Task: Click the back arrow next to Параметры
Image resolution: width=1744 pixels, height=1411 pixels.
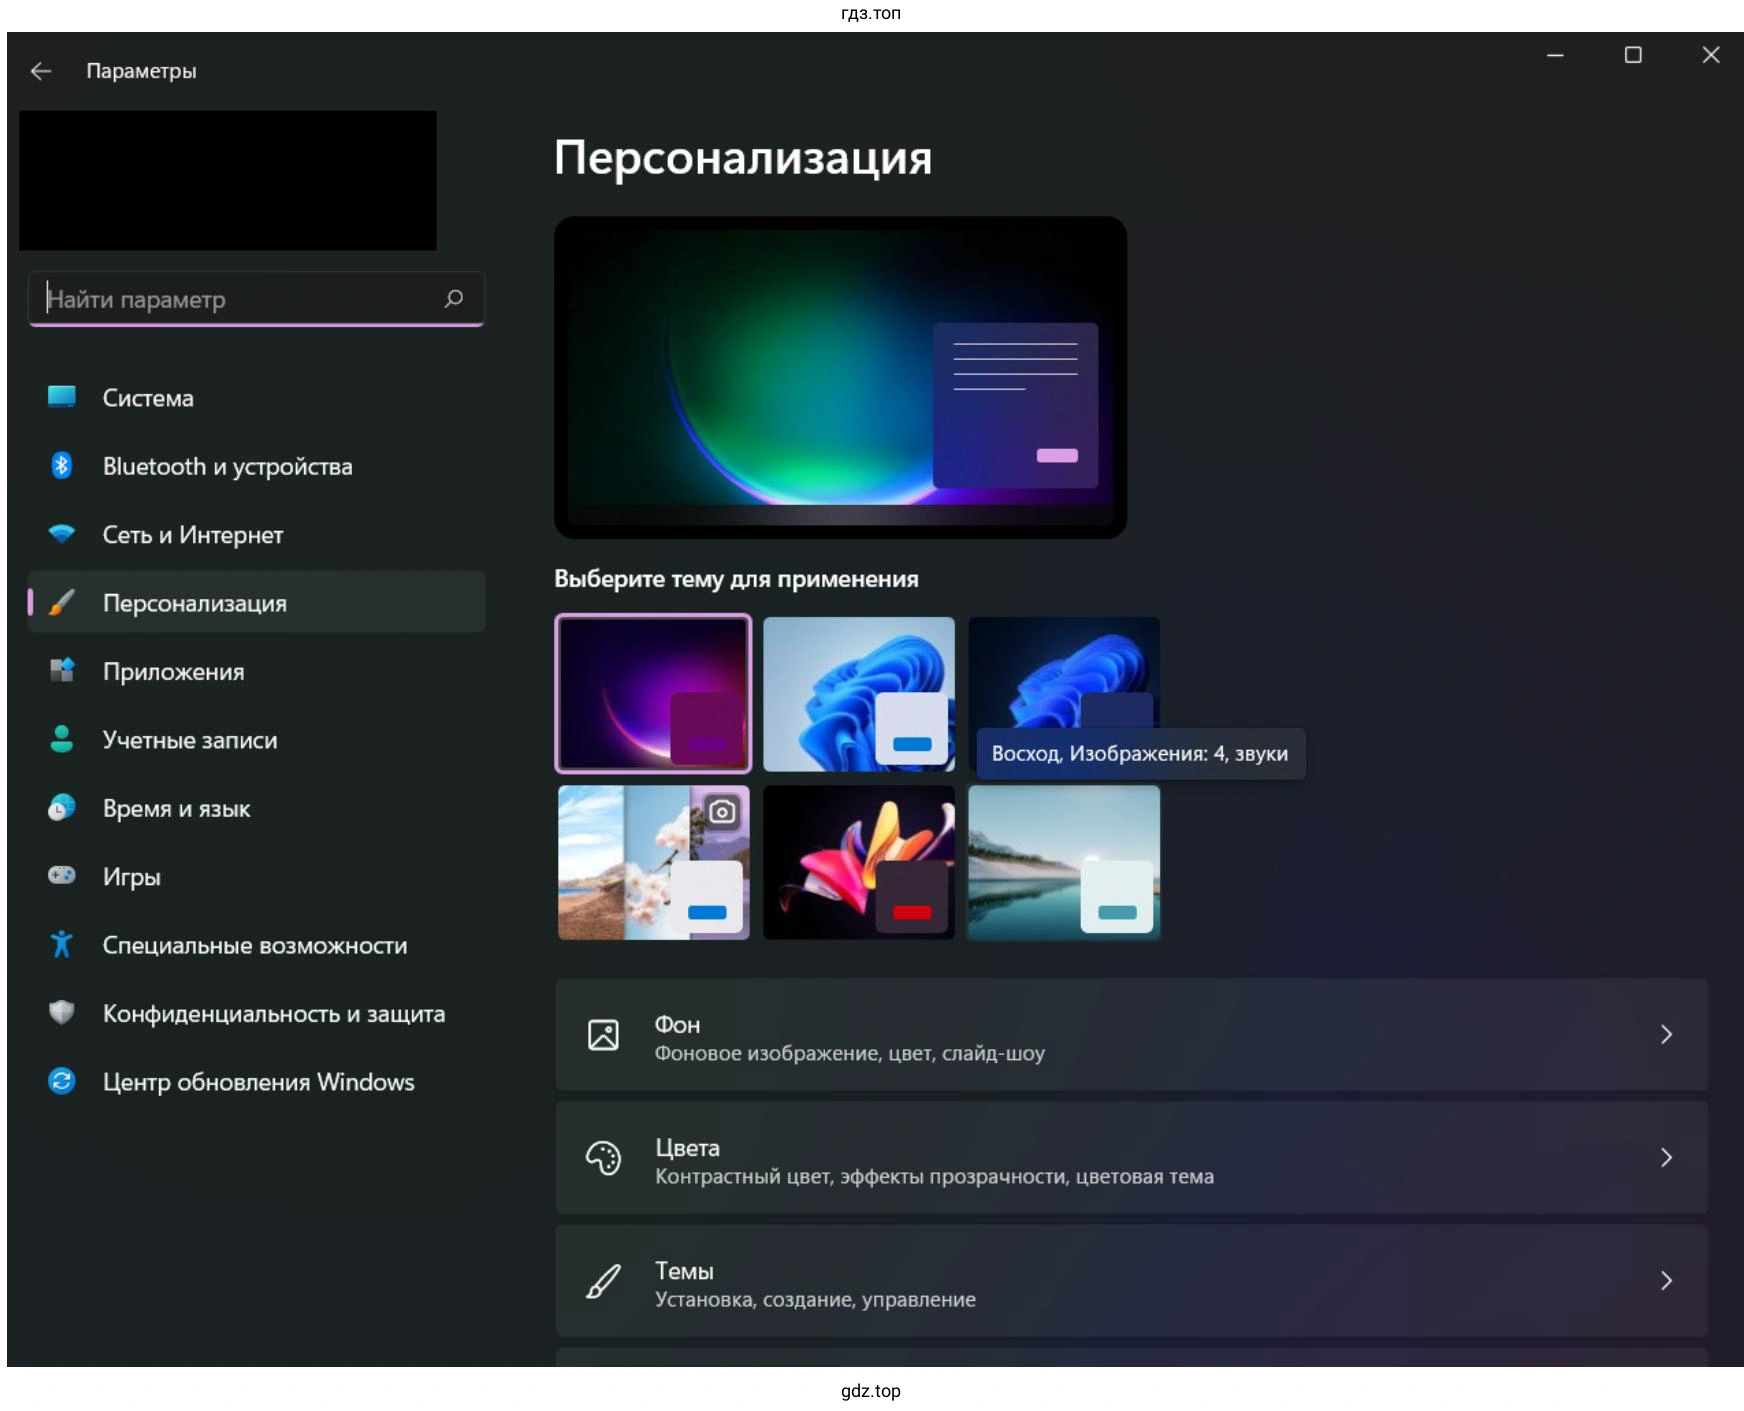Action: pos(41,71)
